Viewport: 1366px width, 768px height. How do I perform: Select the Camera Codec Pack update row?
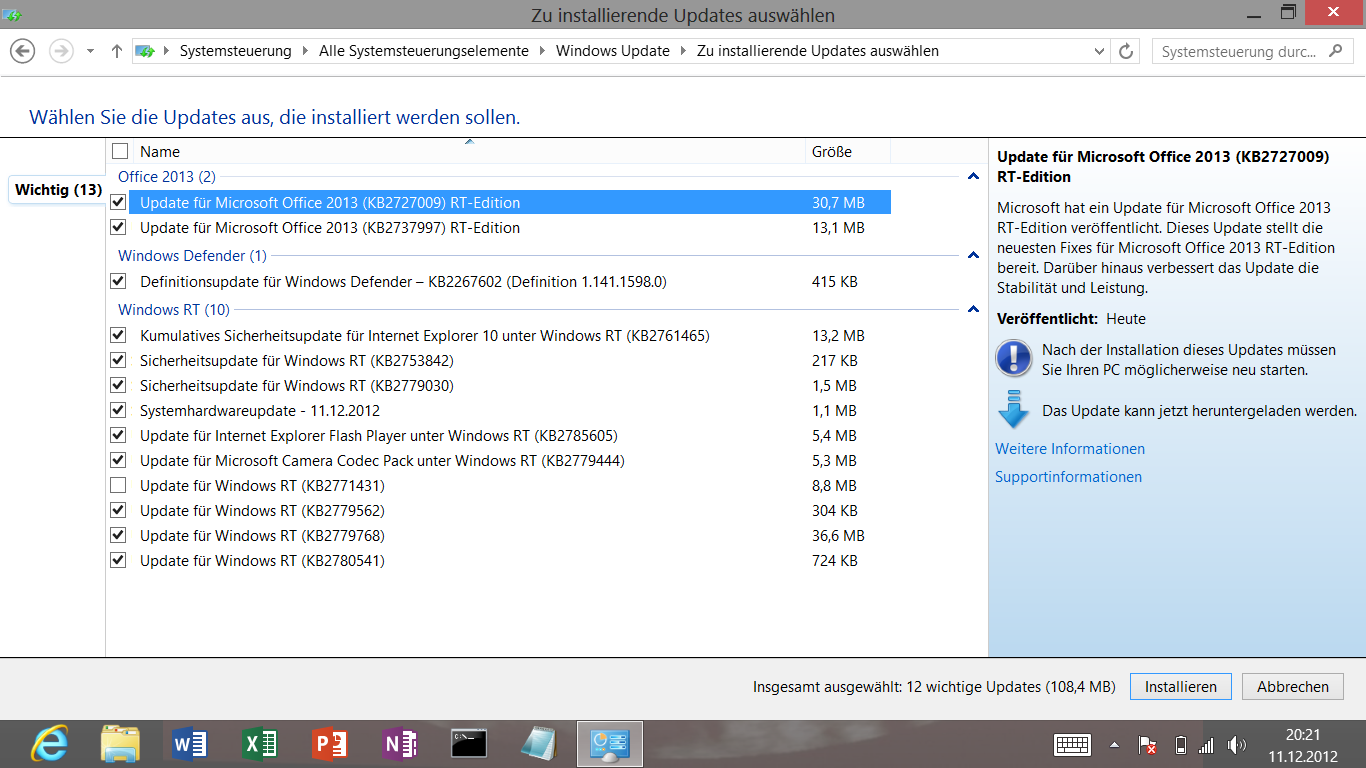tap(500, 460)
